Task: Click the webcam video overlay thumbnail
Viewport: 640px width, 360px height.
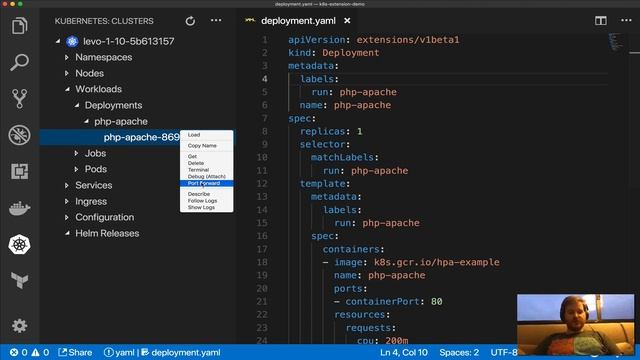Action: point(576,324)
